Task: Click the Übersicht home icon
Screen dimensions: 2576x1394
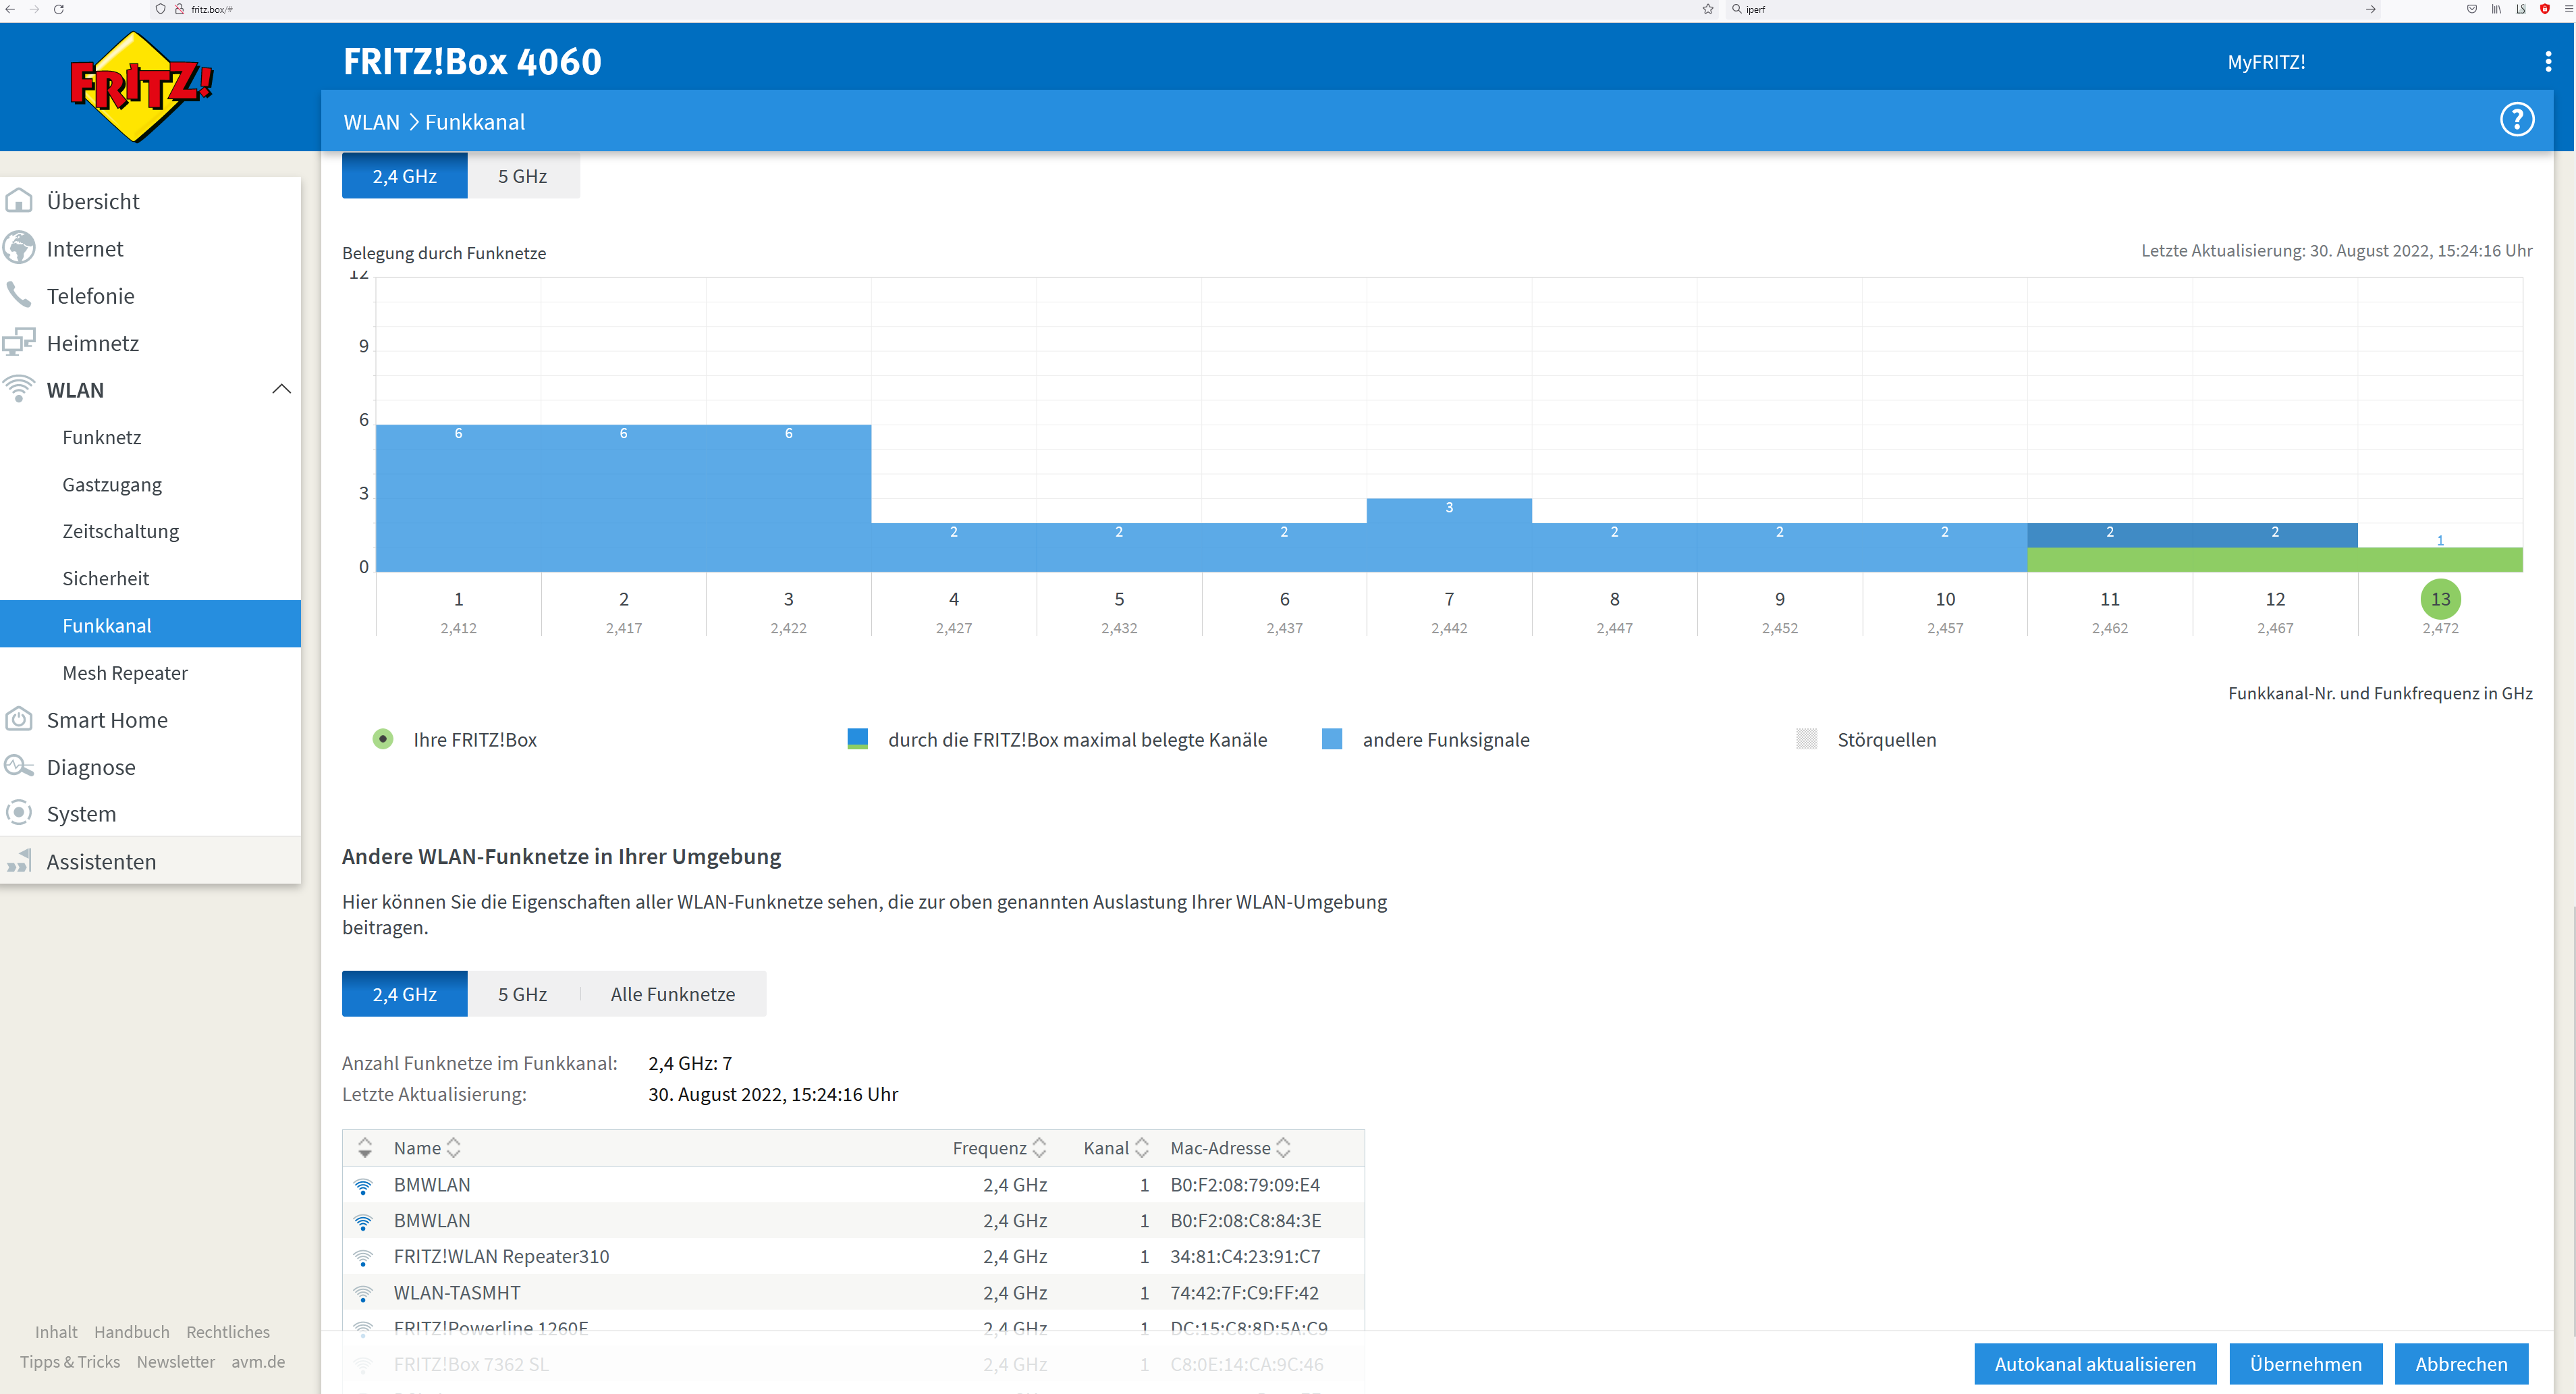Action: pos(19,201)
